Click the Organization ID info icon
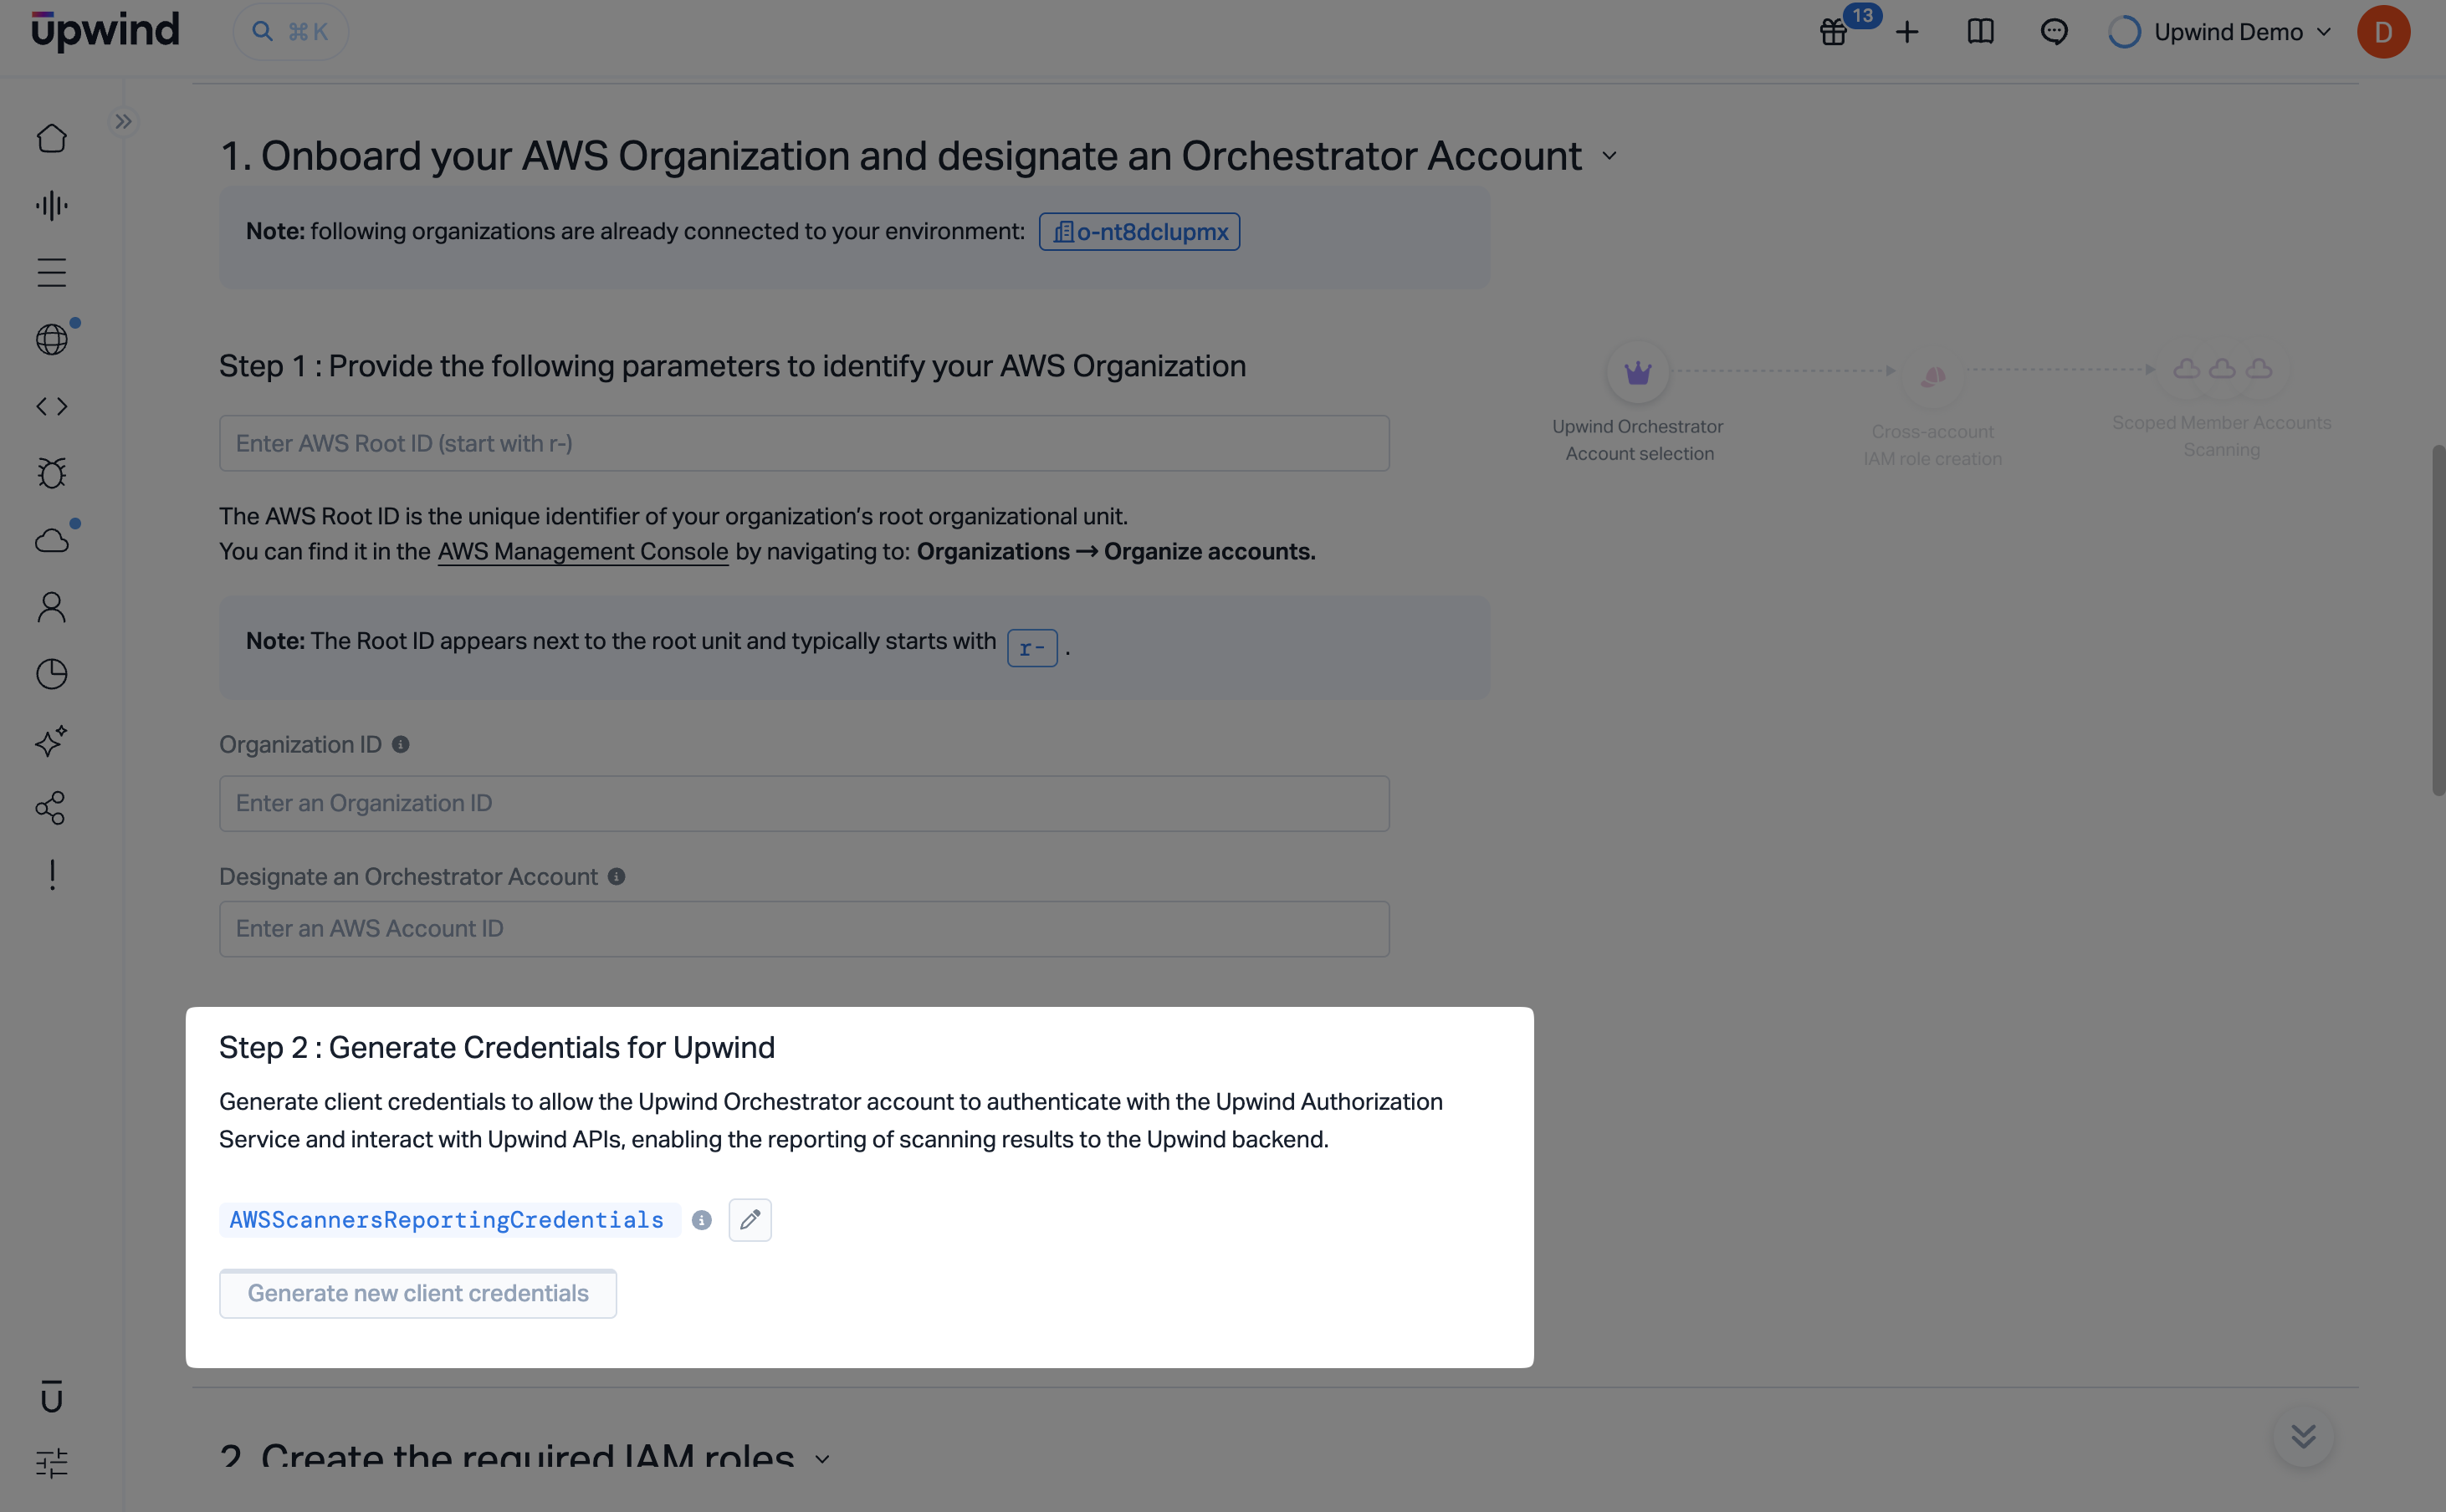 coord(401,745)
